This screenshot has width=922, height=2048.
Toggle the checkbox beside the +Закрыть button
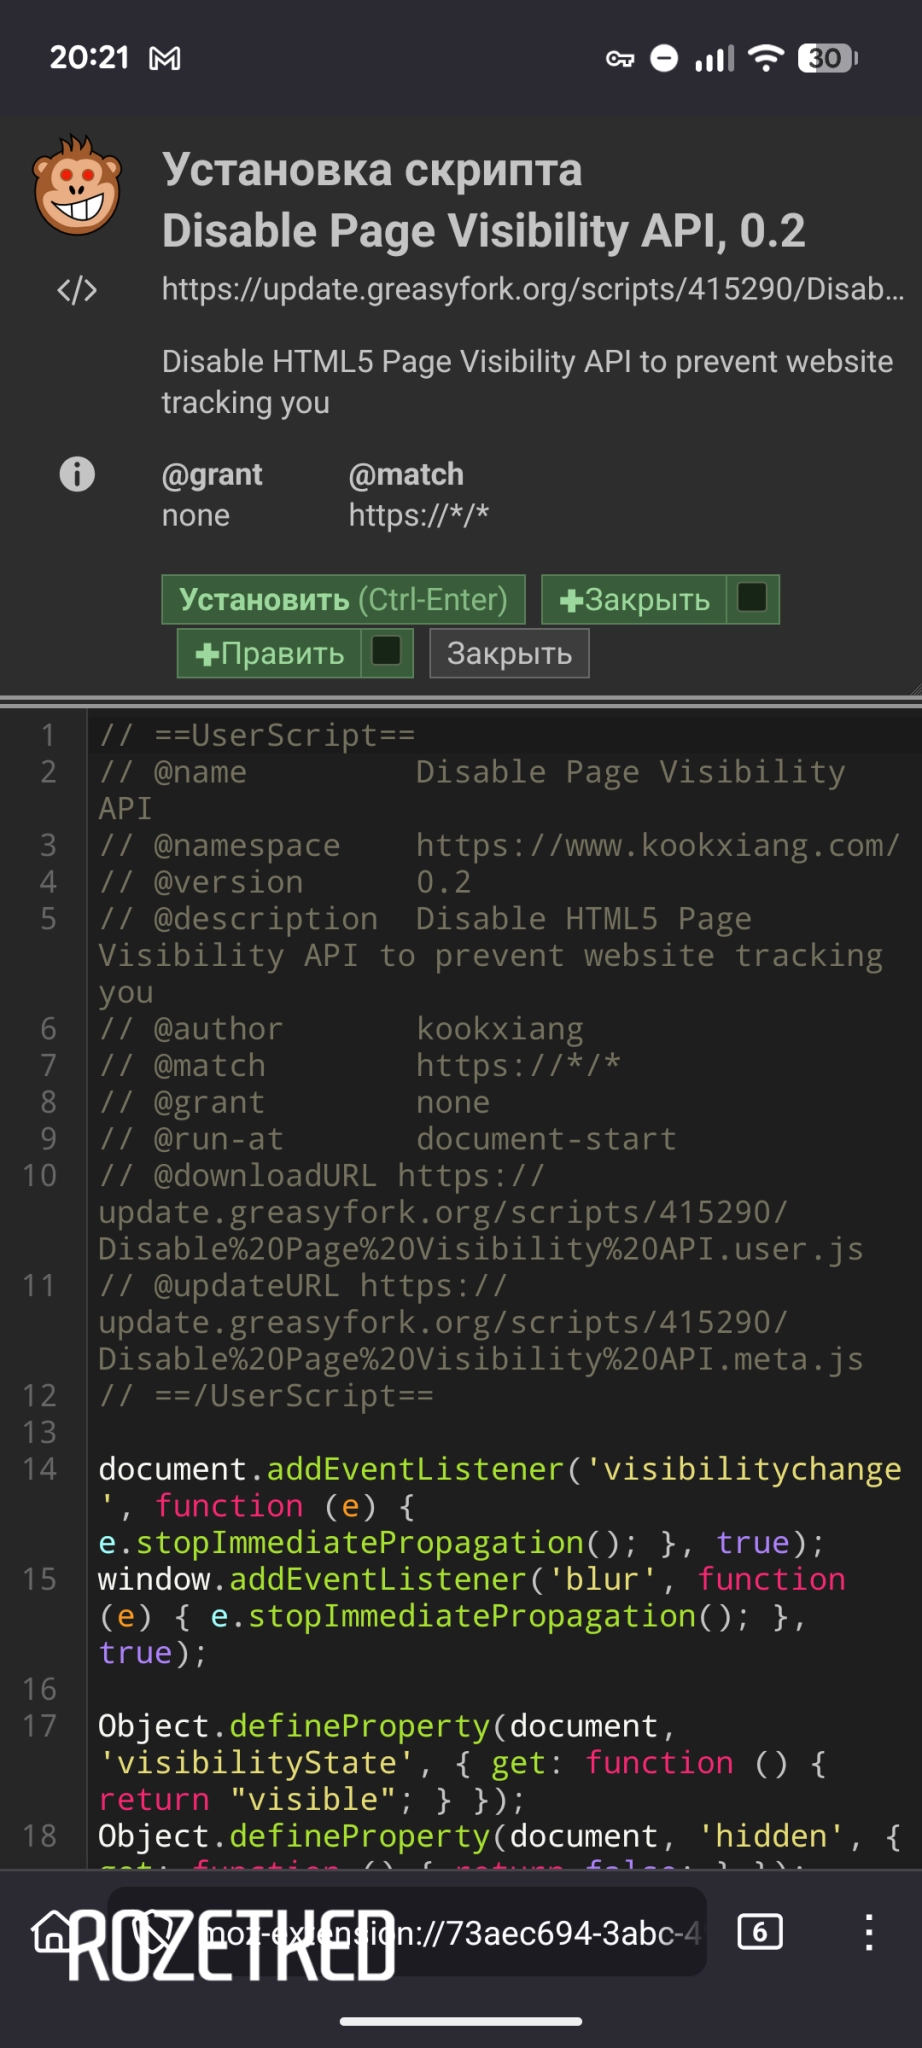coord(752,598)
